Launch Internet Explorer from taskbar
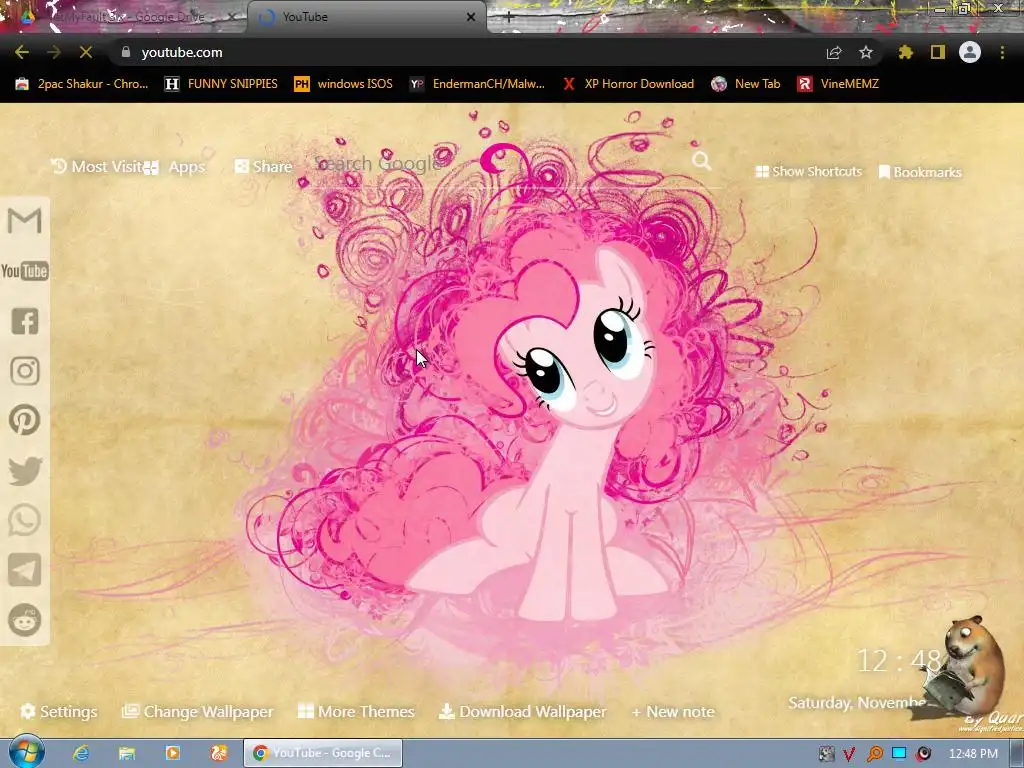 81,753
